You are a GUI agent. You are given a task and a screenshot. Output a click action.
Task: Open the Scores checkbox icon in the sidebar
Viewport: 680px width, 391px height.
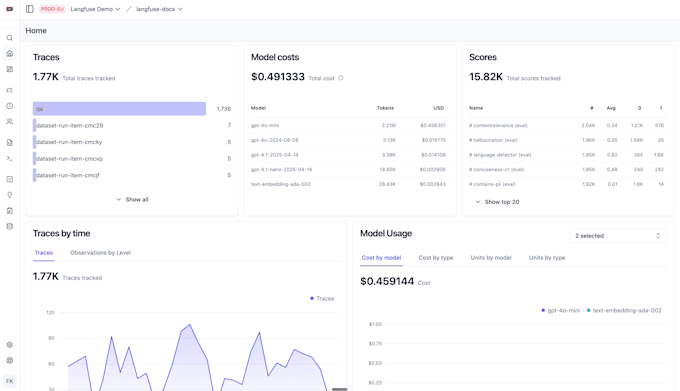(10, 179)
